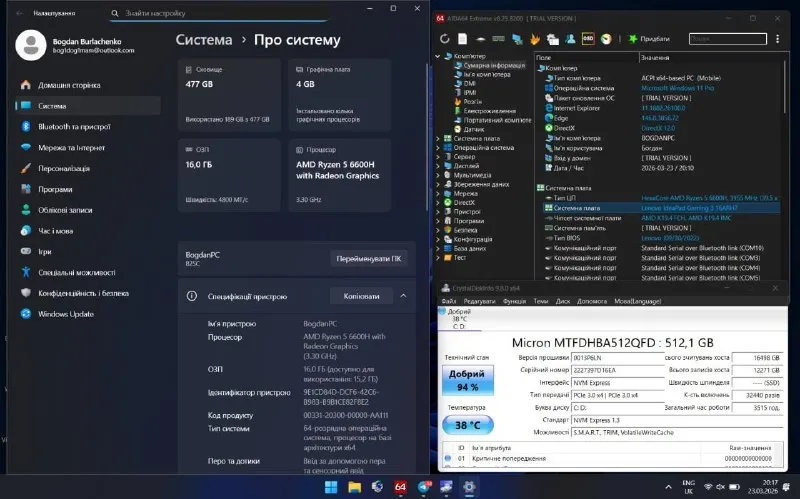Open the OSD panel icon in AIDA64
This screenshot has width=800, height=499.
[588, 39]
